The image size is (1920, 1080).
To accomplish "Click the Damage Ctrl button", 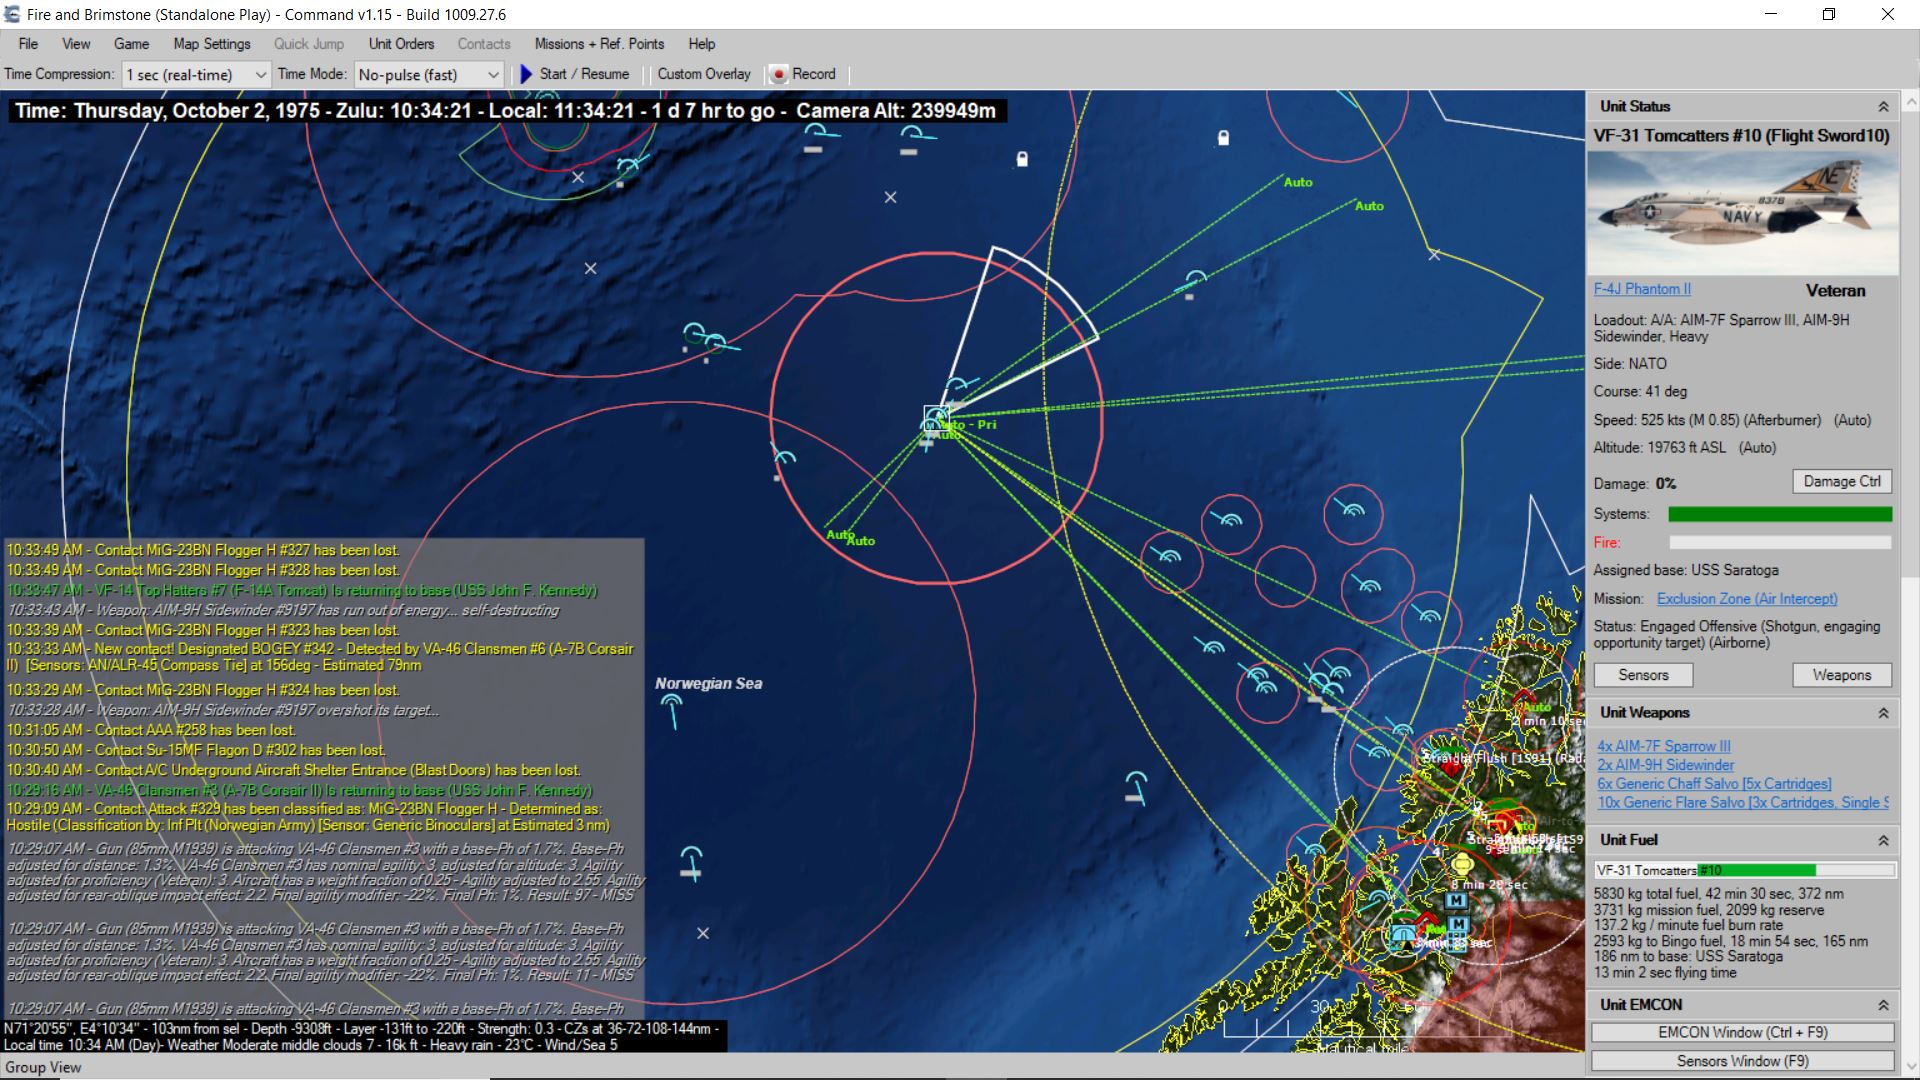I will coord(1841,482).
